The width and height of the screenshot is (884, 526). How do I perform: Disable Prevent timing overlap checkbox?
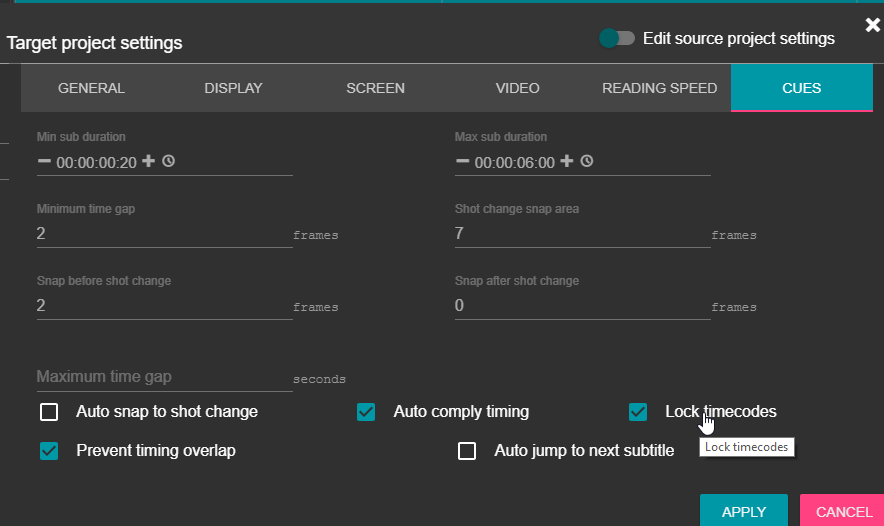coord(49,451)
